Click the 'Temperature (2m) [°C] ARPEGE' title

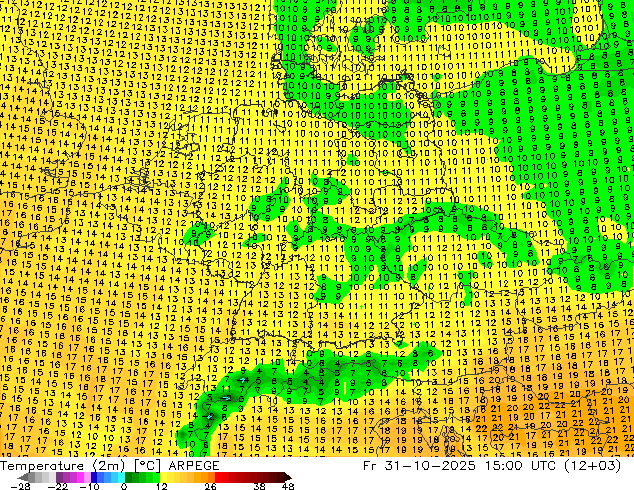tap(110, 466)
